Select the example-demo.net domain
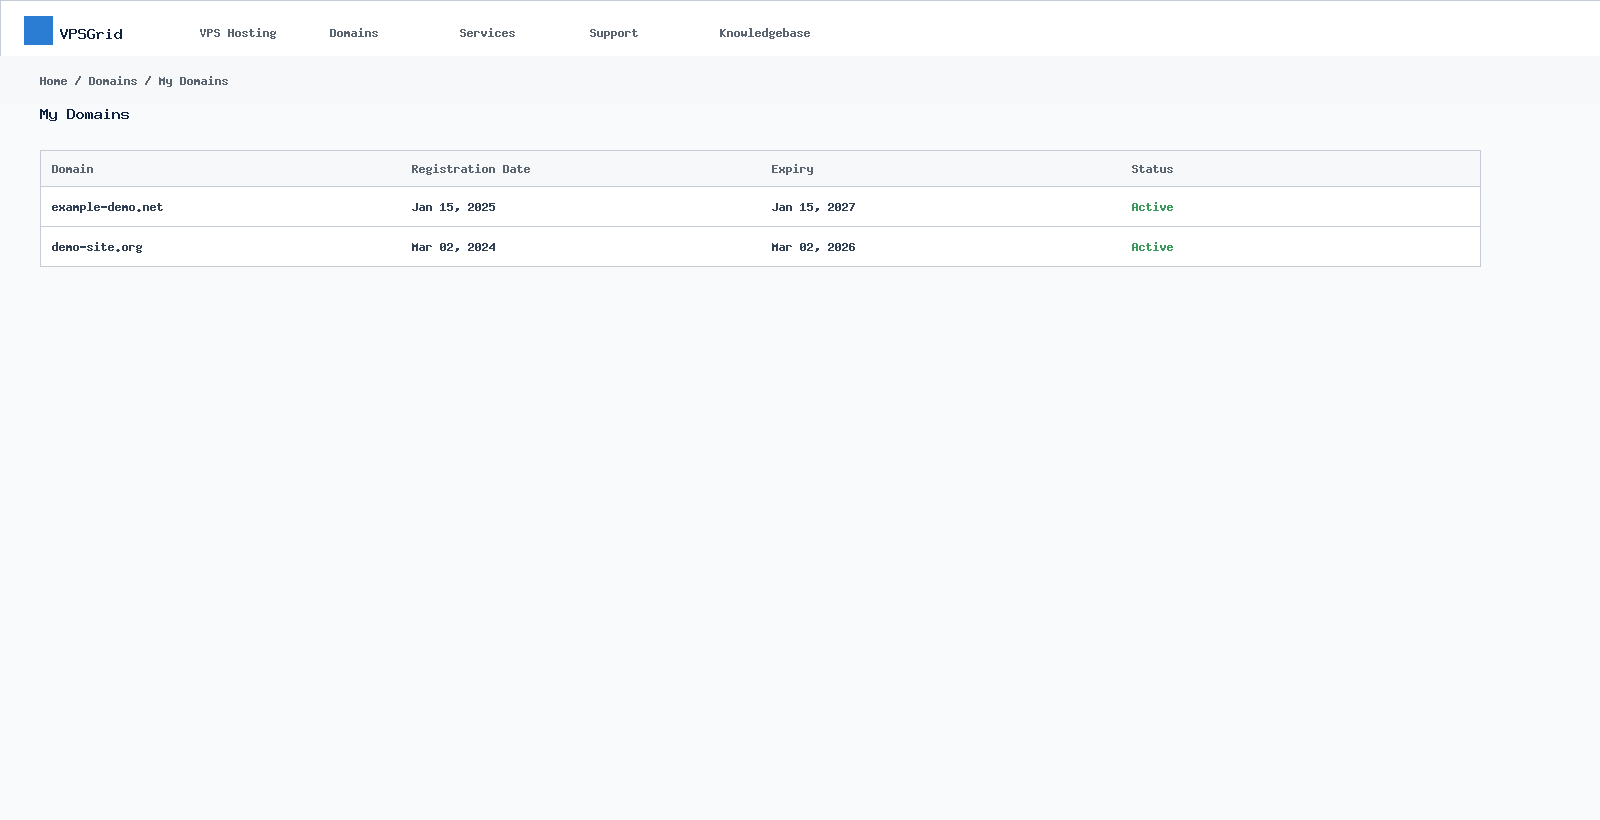 [x=107, y=207]
